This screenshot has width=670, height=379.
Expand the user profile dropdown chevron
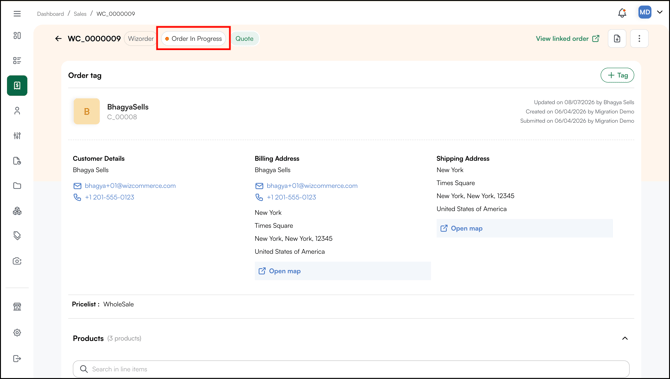pyautogui.click(x=660, y=12)
